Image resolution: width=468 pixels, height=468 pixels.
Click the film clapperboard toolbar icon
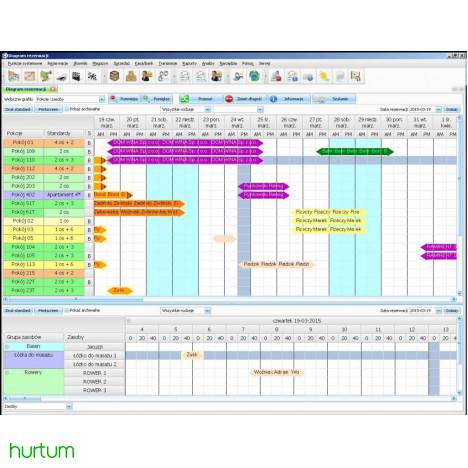coord(76,76)
